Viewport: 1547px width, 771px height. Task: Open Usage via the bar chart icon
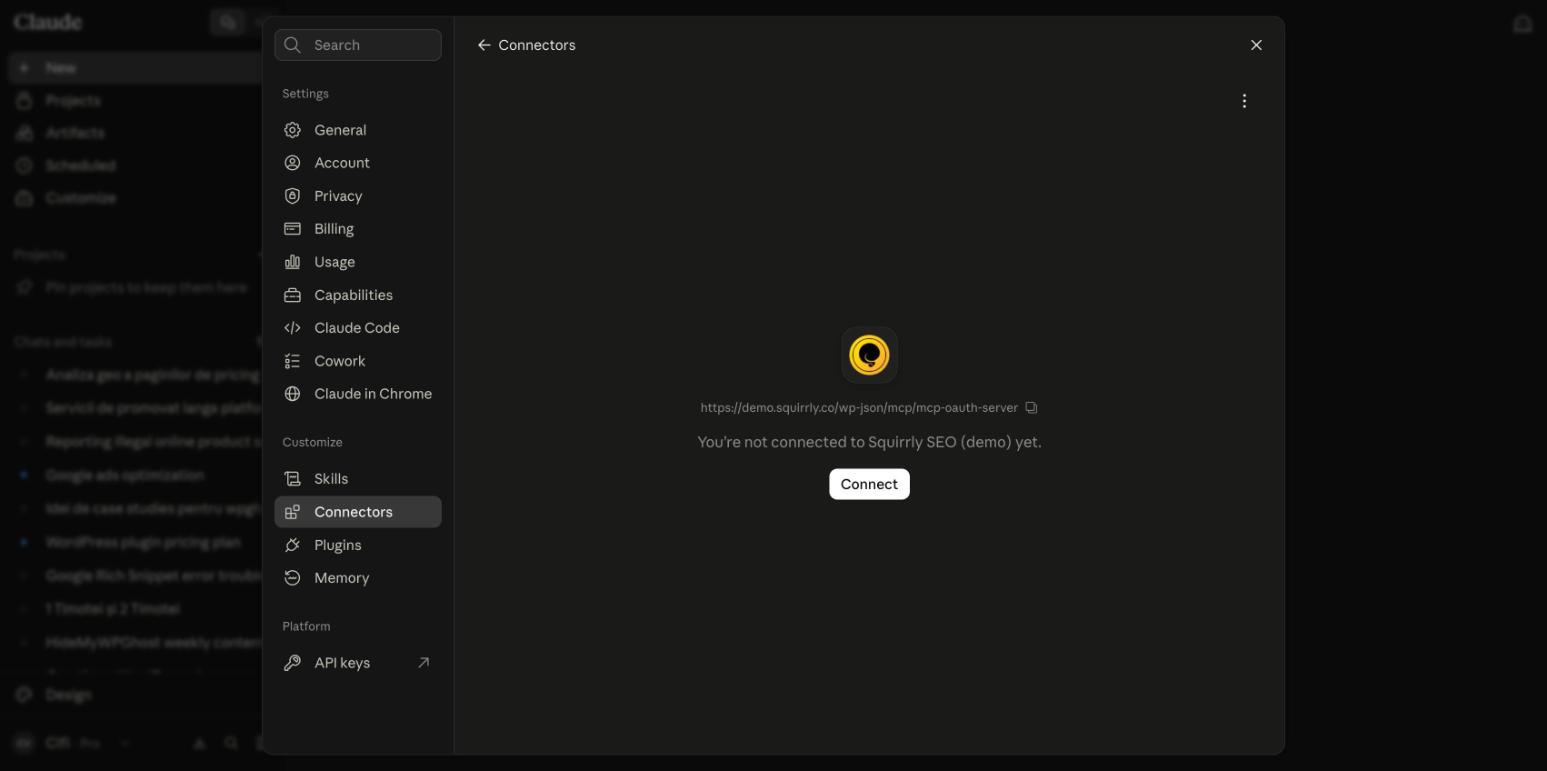coord(292,262)
